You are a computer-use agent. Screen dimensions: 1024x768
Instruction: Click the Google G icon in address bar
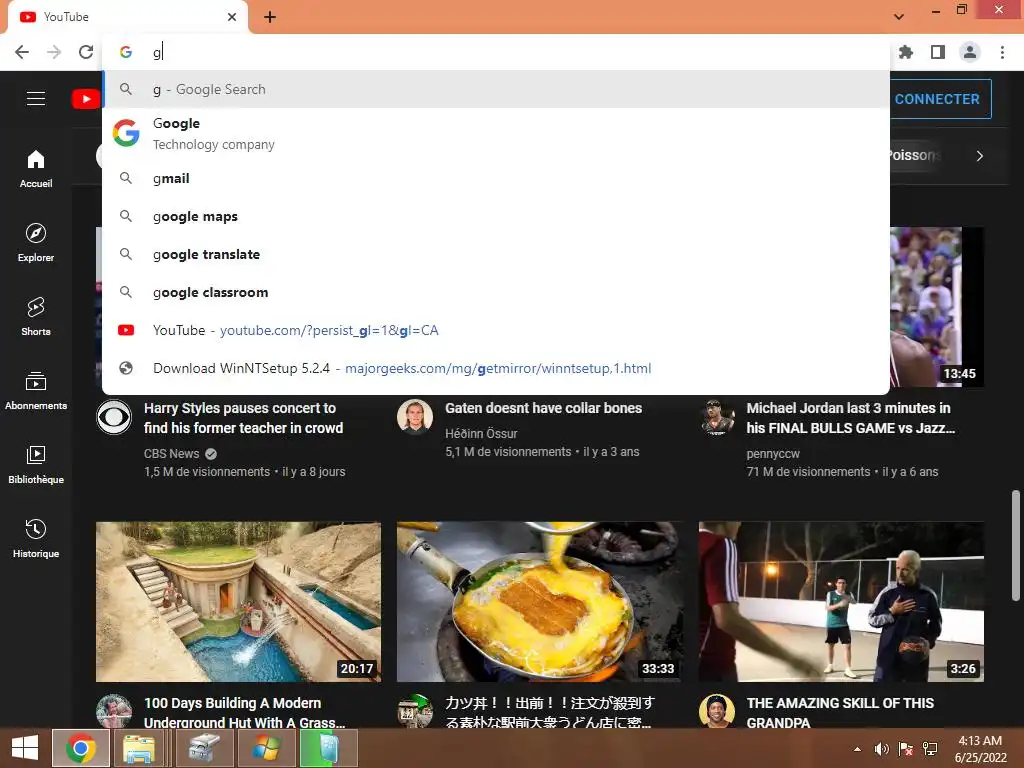click(x=126, y=52)
